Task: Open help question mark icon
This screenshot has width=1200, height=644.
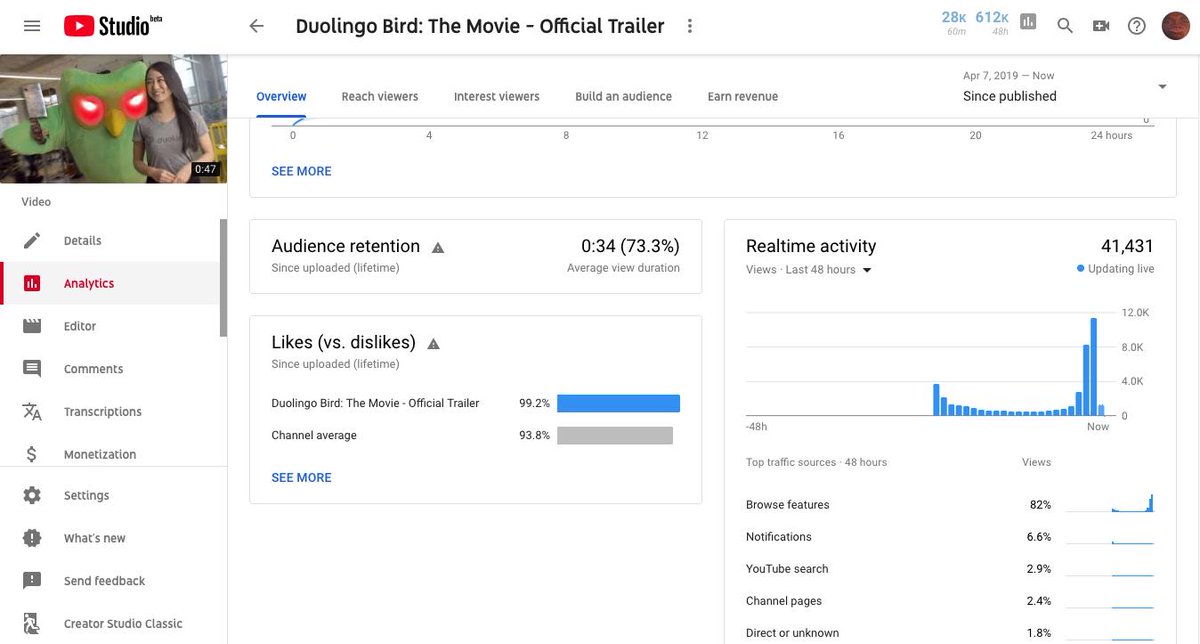Action: [1136, 26]
